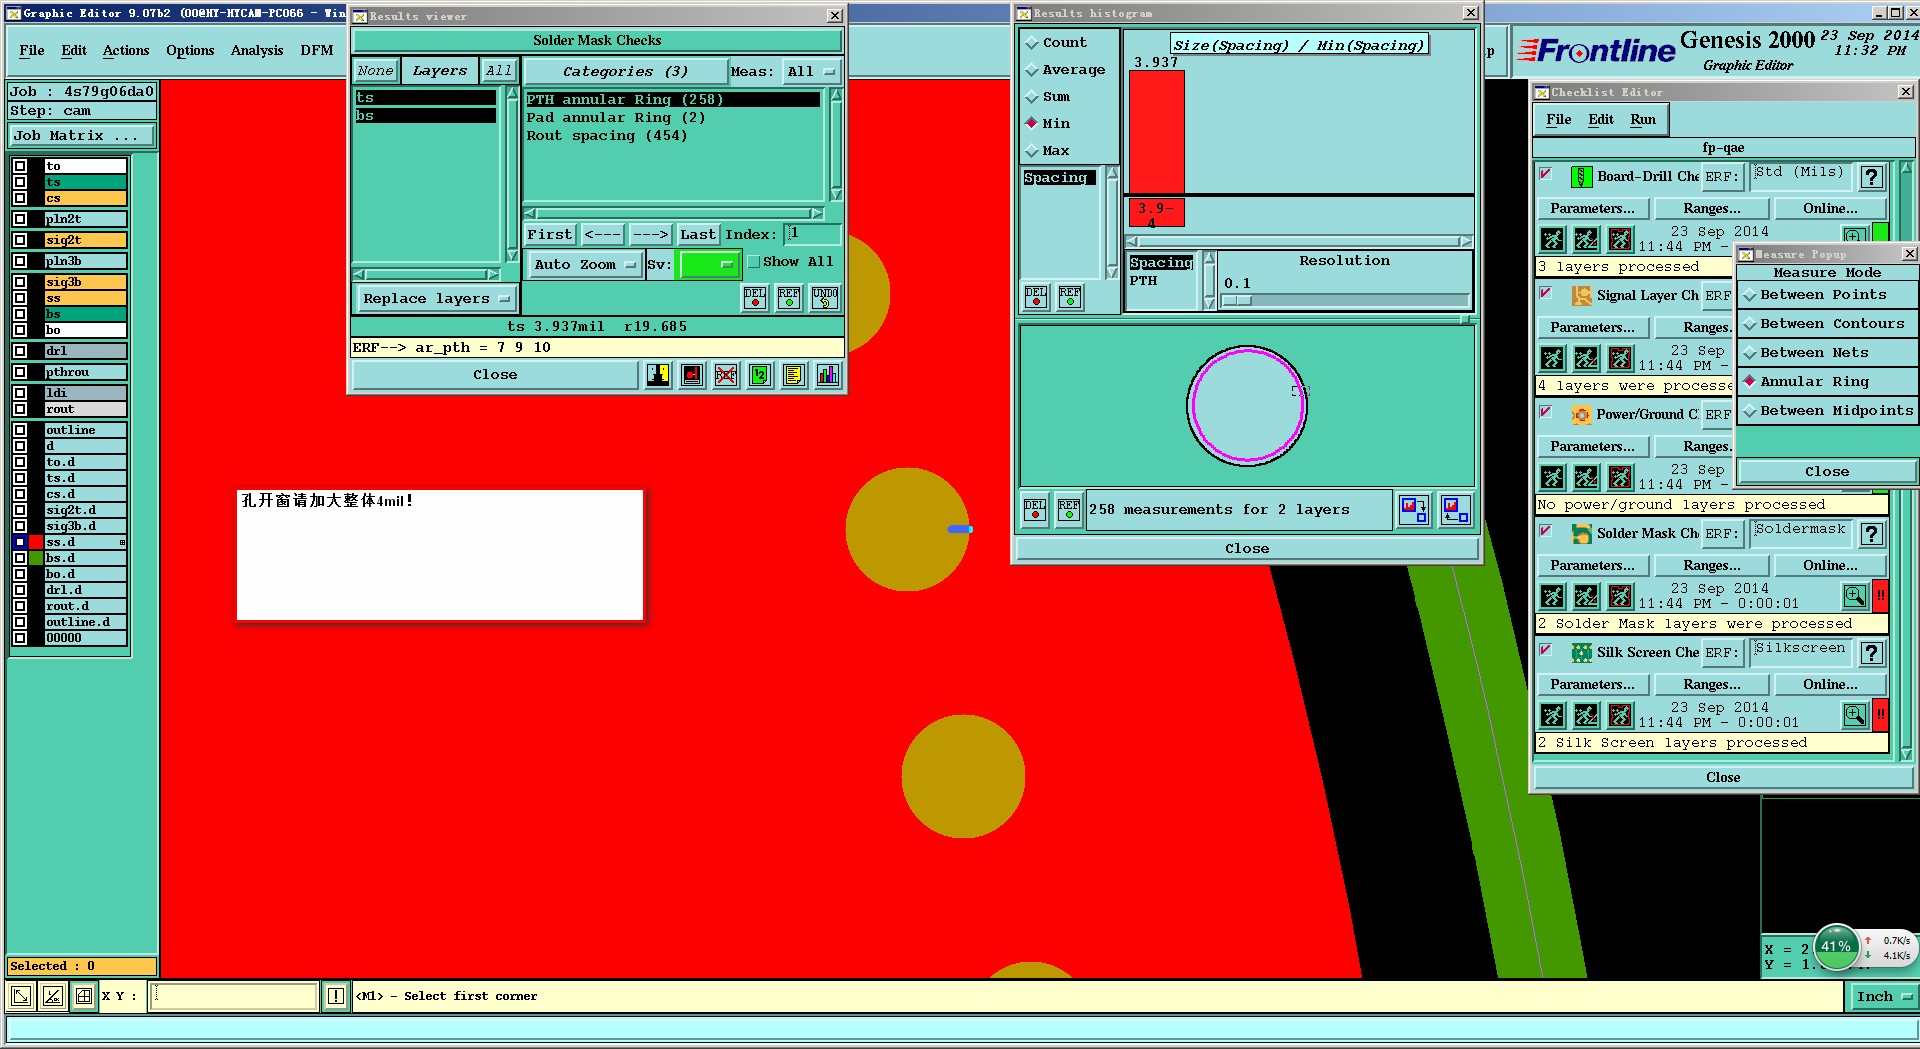Open Edit menu in Checklist Editor
This screenshot has height=1049, width=1920.
point(1601,119)
